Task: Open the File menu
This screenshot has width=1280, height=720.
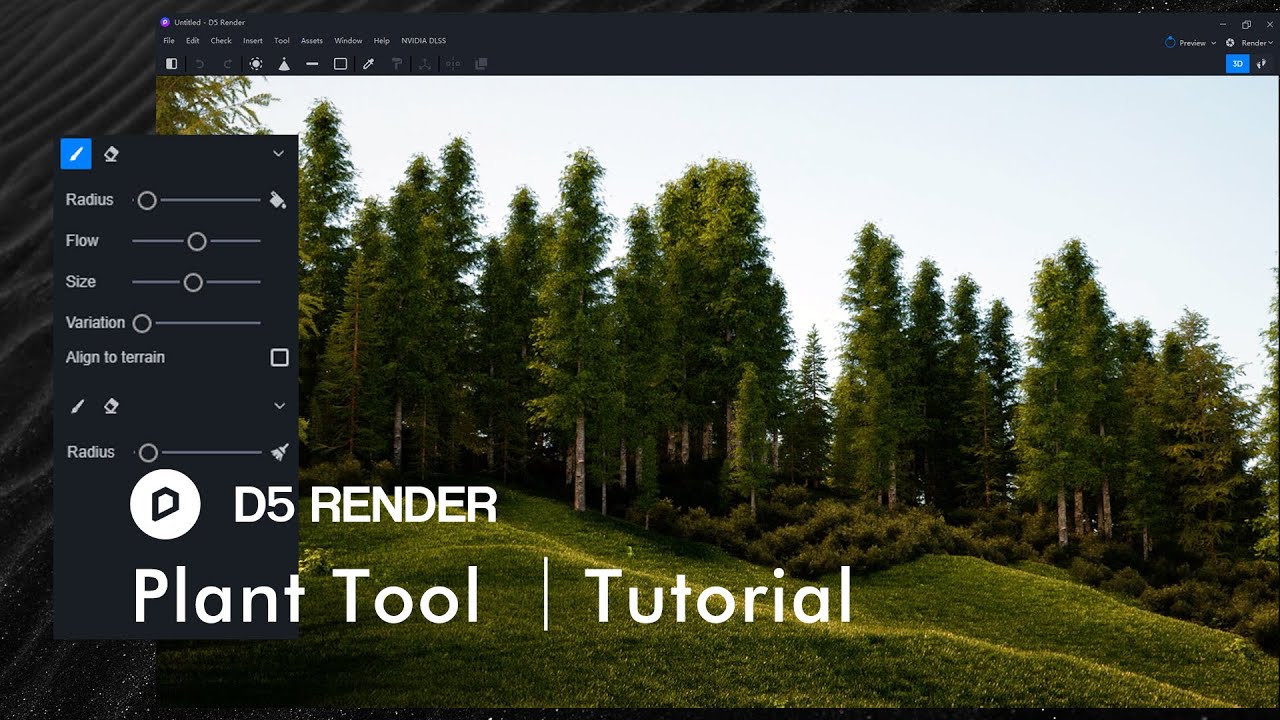Action: (169, 41)
